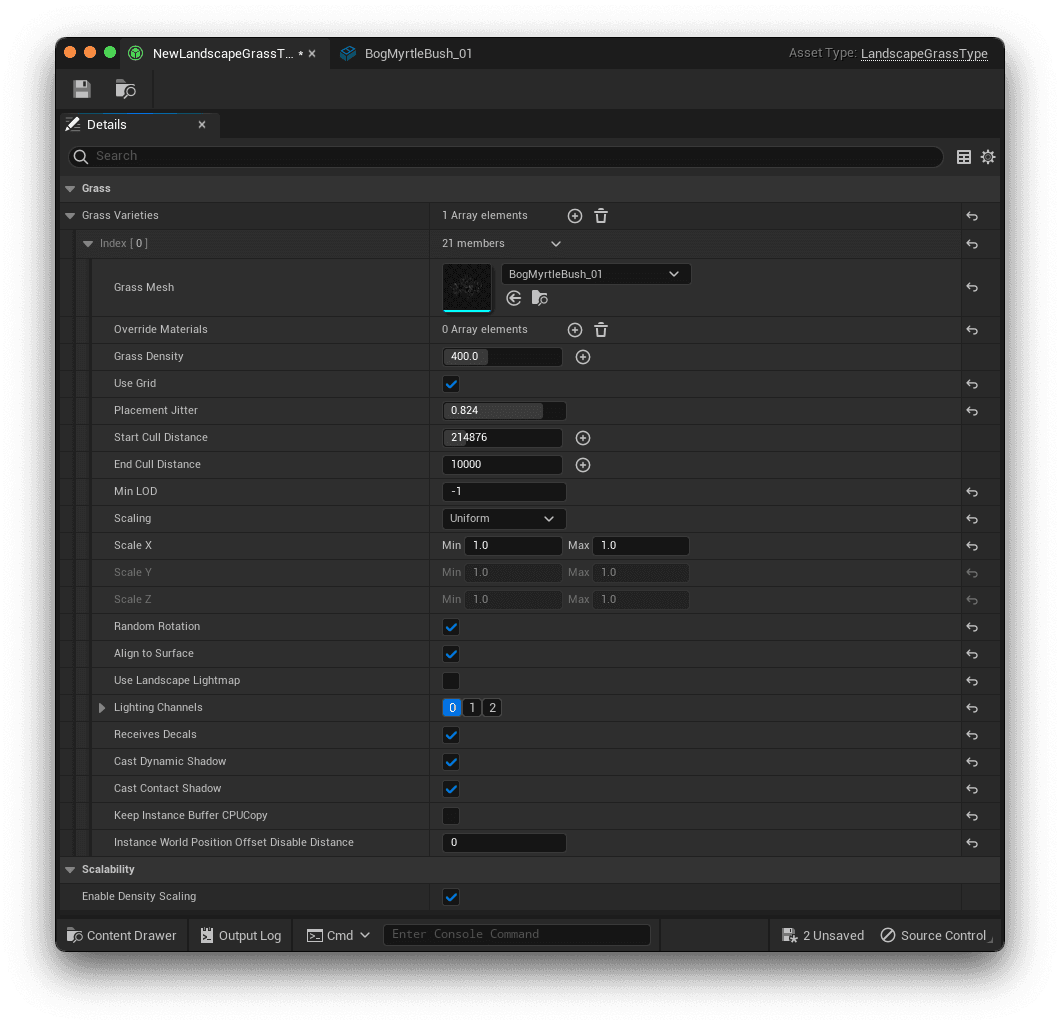Switch to the BogMyrtleBush_01 tab
The width and height of the screenshot is (1060, 1025).
[407, 53]
